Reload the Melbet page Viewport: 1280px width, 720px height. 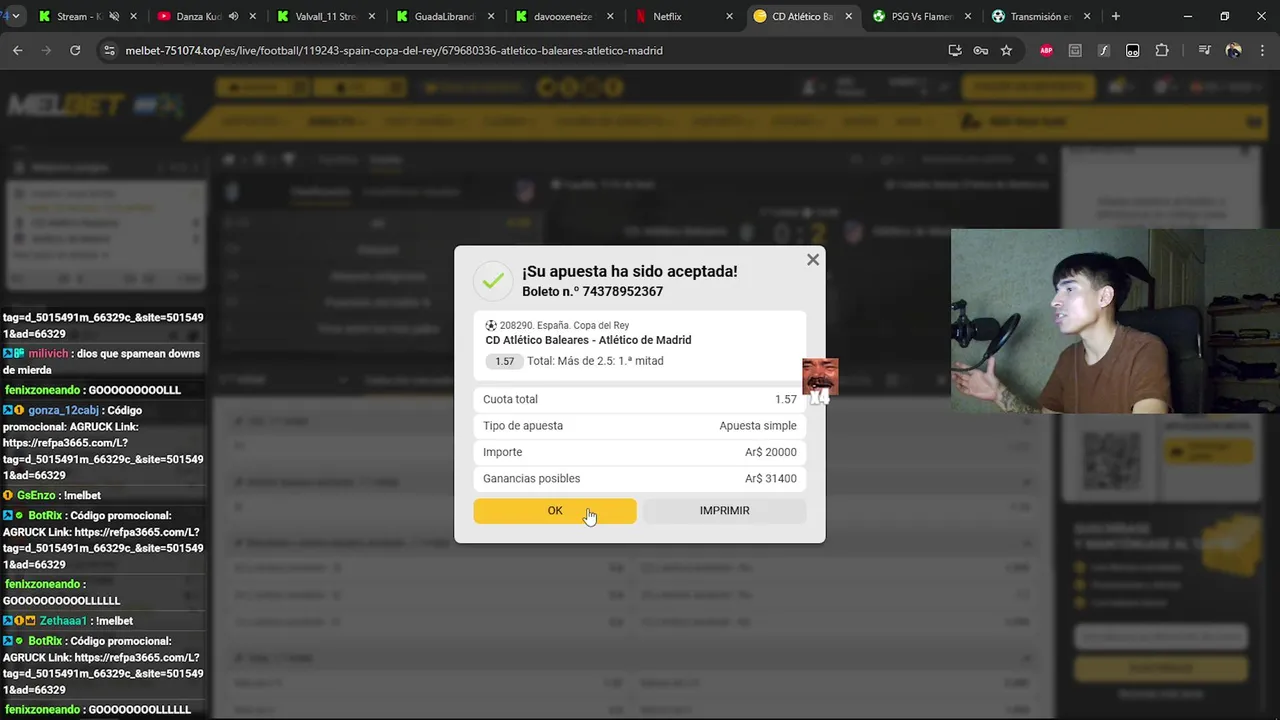(x=75, y=50)
